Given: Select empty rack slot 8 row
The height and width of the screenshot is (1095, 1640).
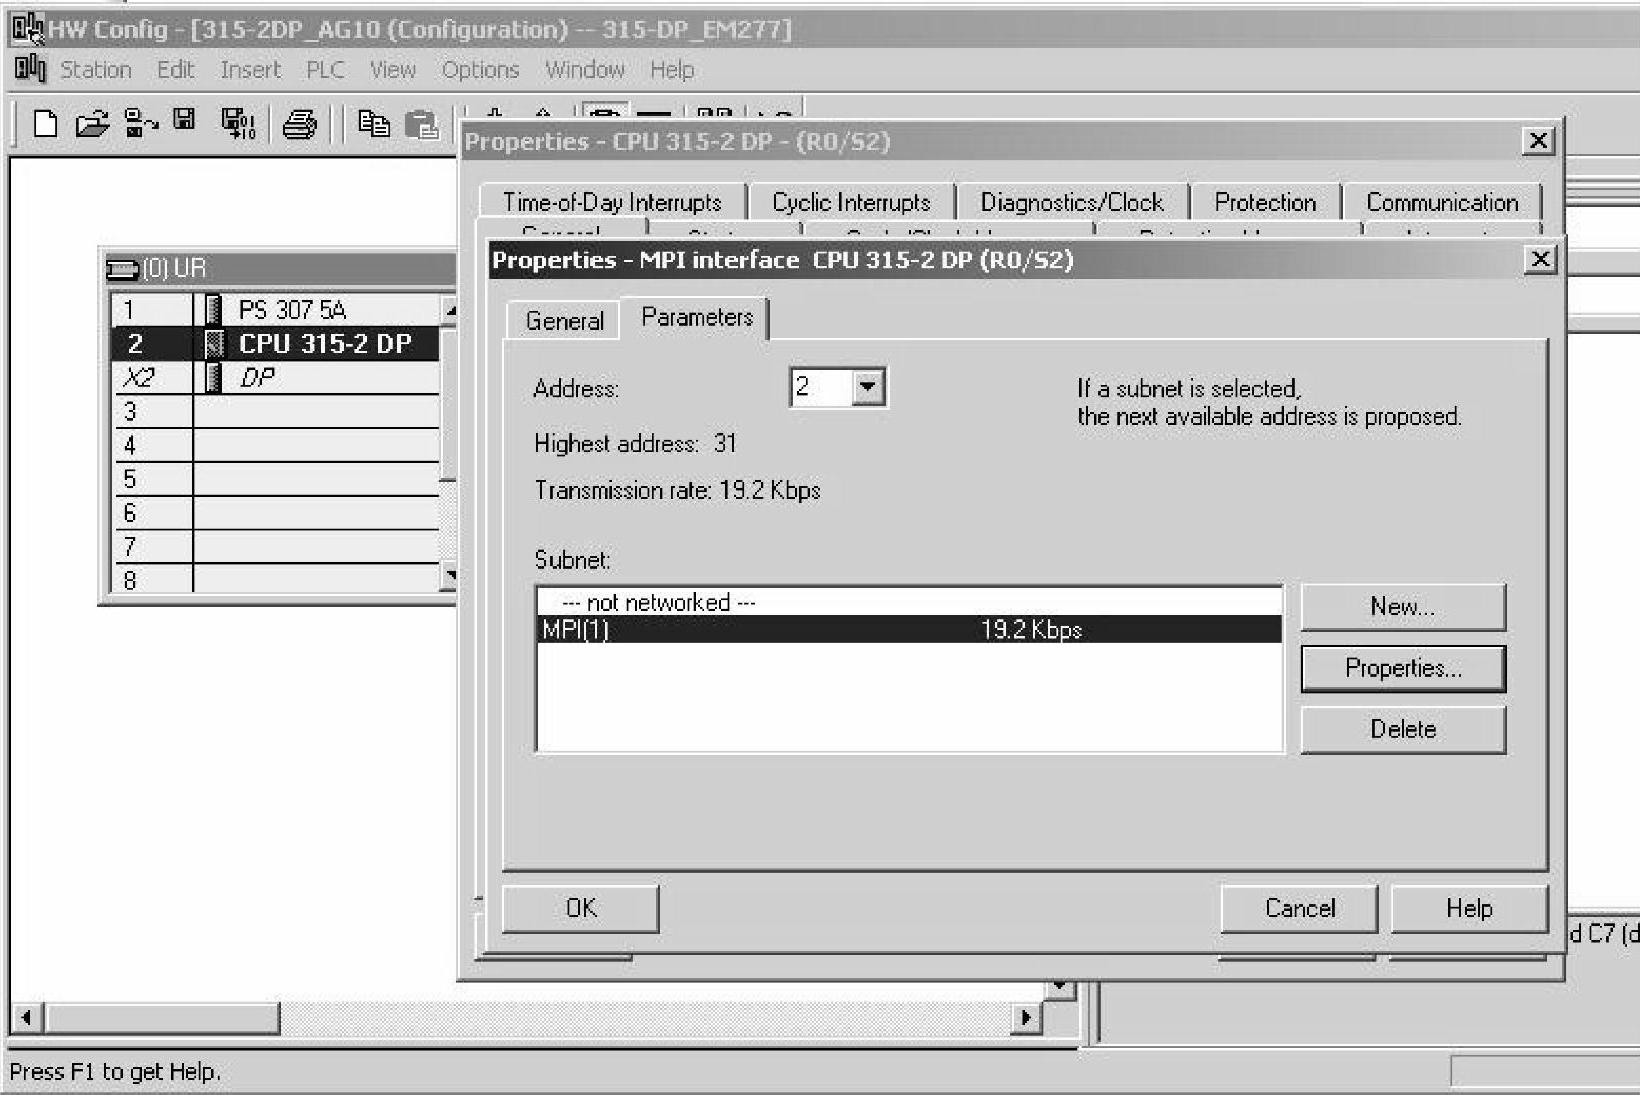Looking at the screenshot, I should (276, 579).
